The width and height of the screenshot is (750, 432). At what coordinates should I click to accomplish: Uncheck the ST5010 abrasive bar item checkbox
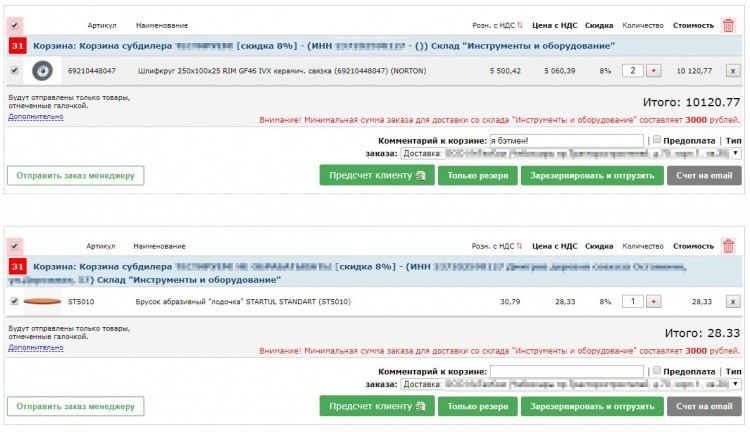(14, 301)
